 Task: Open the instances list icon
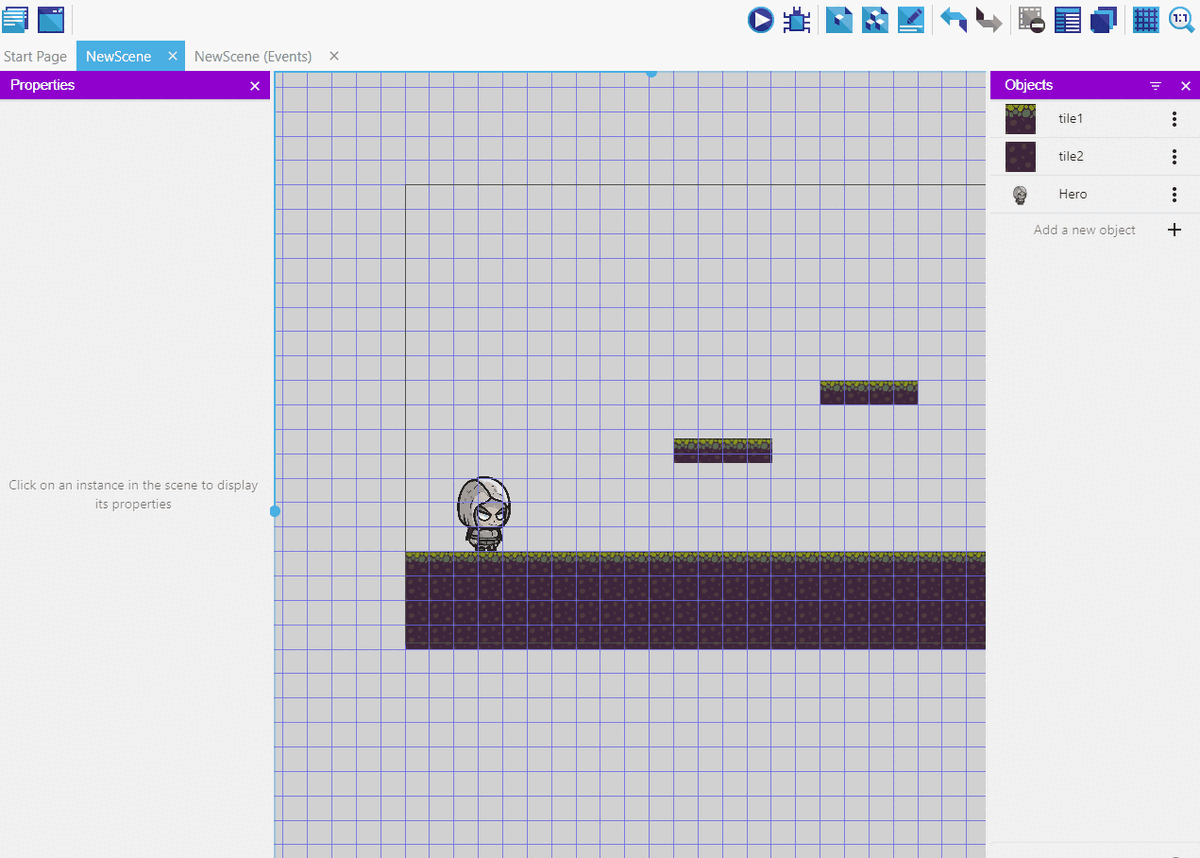pos(1068,19)
